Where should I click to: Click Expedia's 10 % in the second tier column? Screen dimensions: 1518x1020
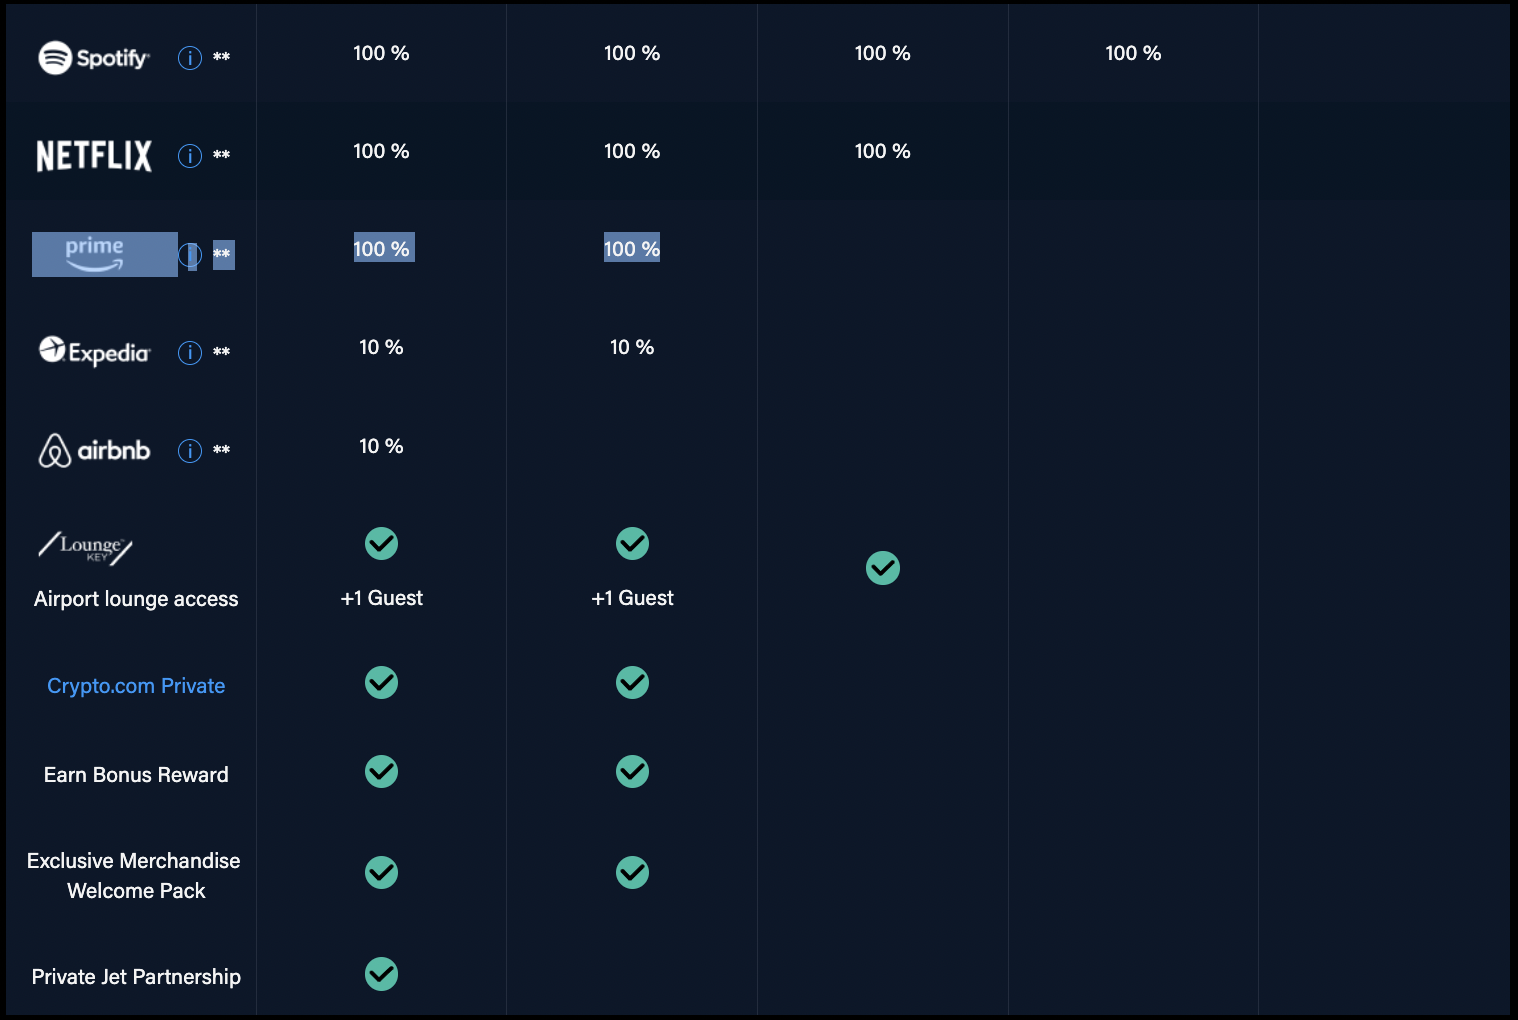[632, 347]
